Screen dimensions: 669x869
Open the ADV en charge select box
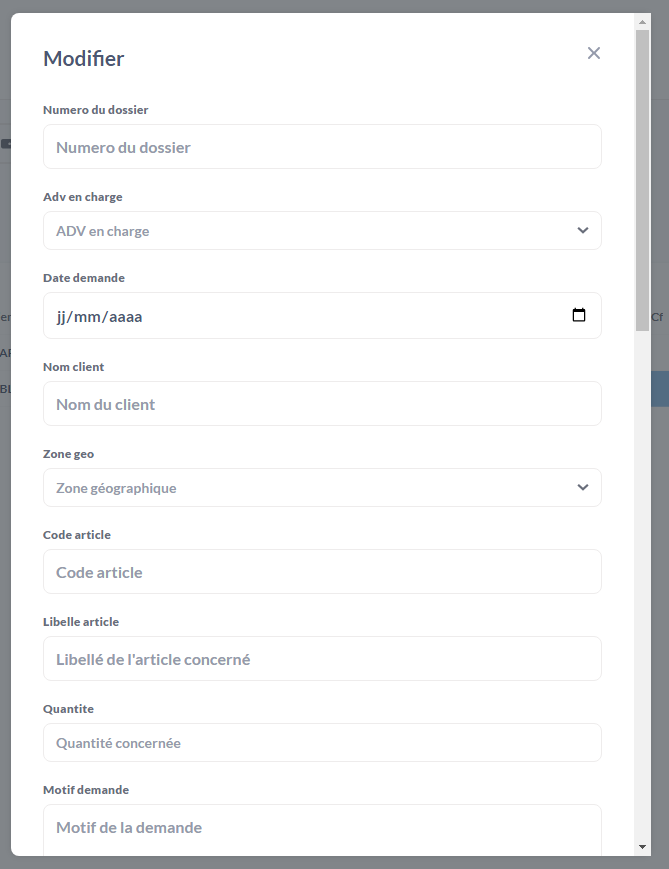coord(322,231)
